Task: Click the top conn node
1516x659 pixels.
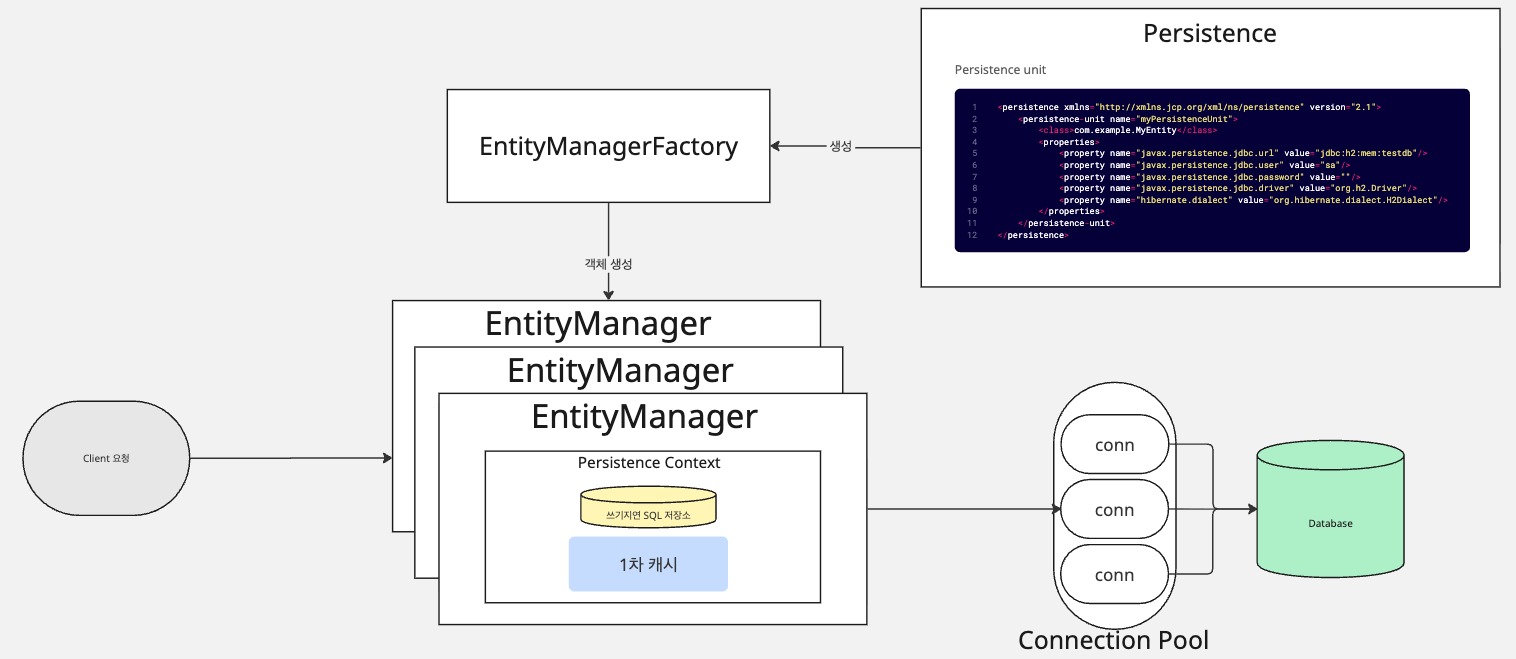Action: click(1114, 445)
